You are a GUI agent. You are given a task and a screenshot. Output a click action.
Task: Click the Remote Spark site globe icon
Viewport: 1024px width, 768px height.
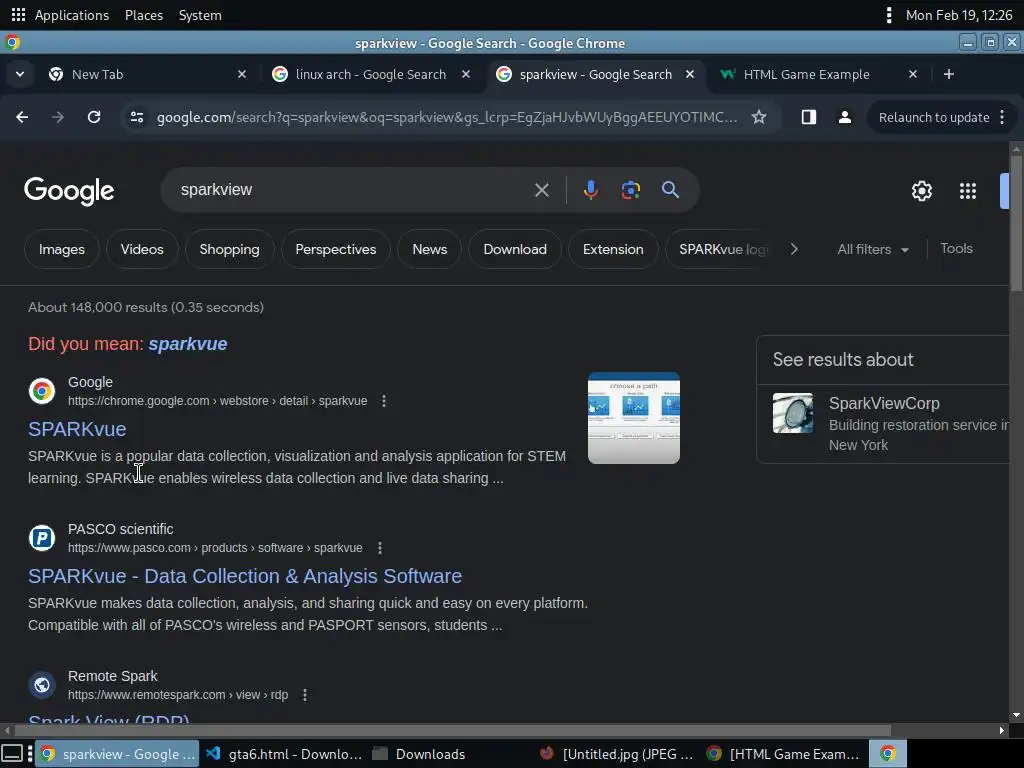coord(42,684)
